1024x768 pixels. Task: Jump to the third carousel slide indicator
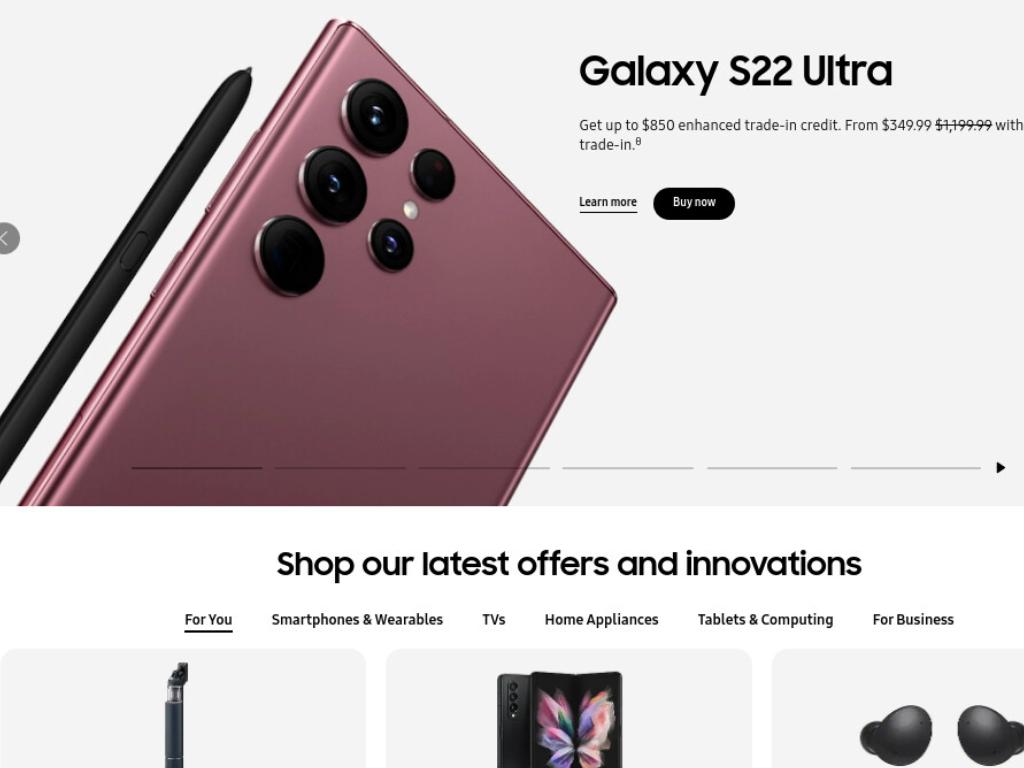point(484,468)
